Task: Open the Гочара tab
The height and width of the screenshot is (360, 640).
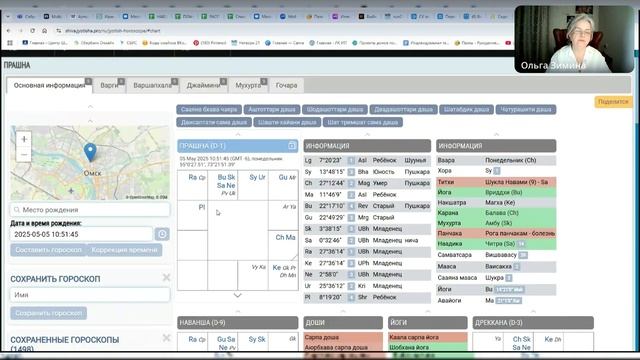Action: [287, 85]
